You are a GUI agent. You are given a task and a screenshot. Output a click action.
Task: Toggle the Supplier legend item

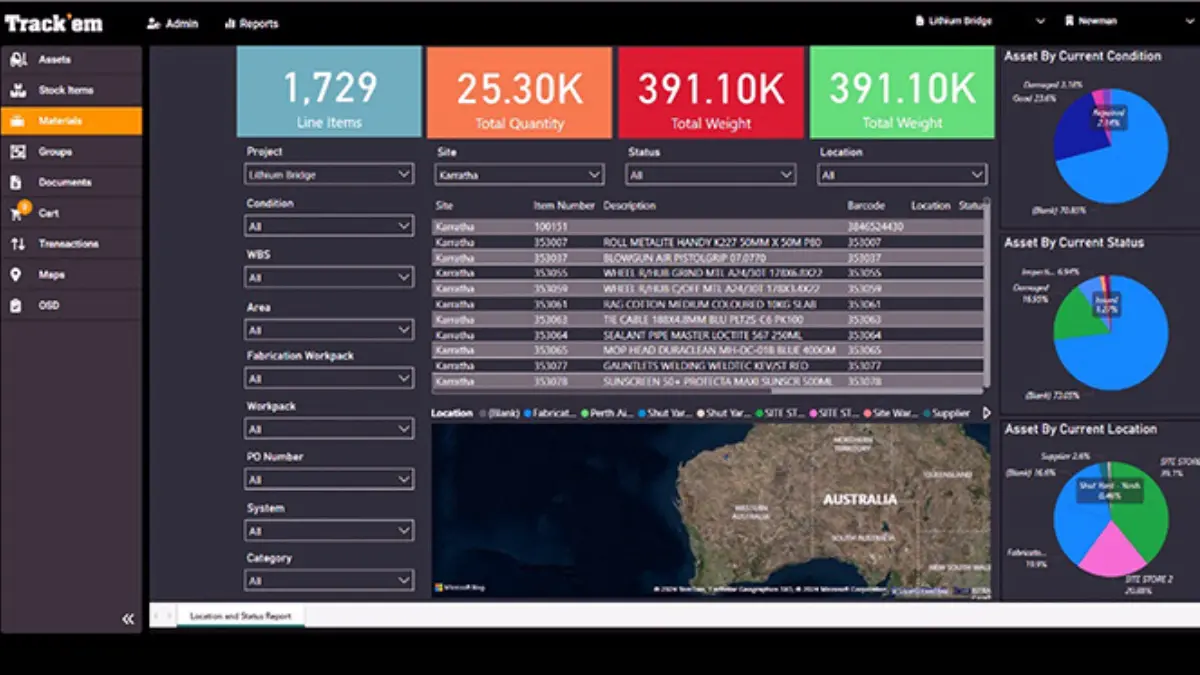click(948, 412)
